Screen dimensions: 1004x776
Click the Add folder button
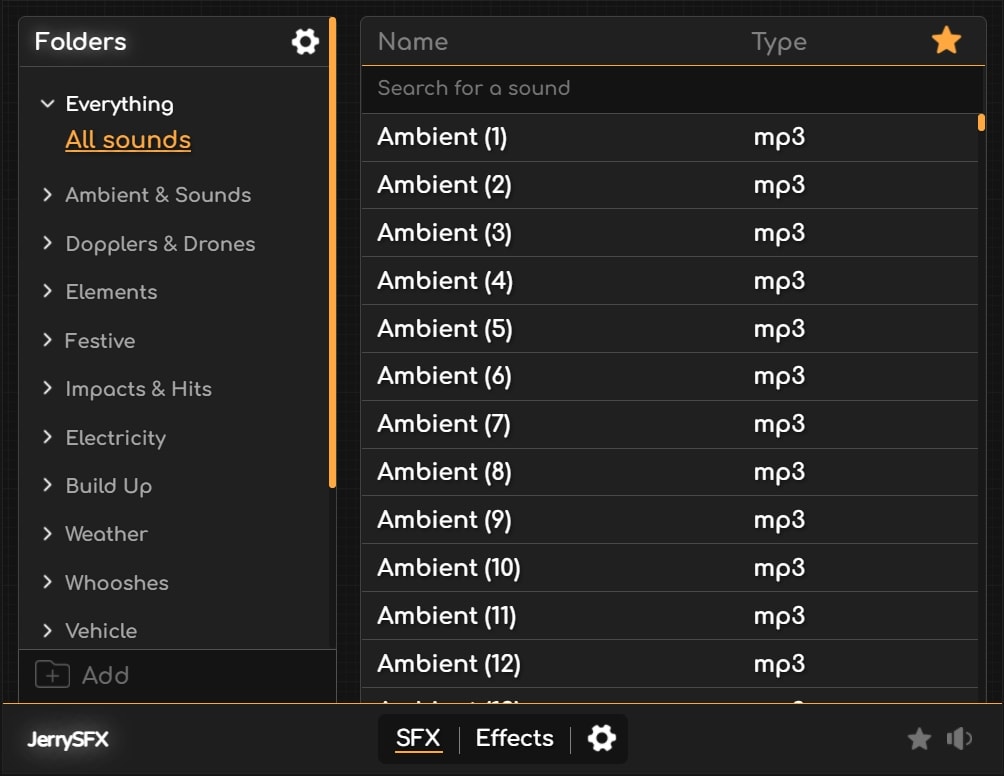coord(105,676)
